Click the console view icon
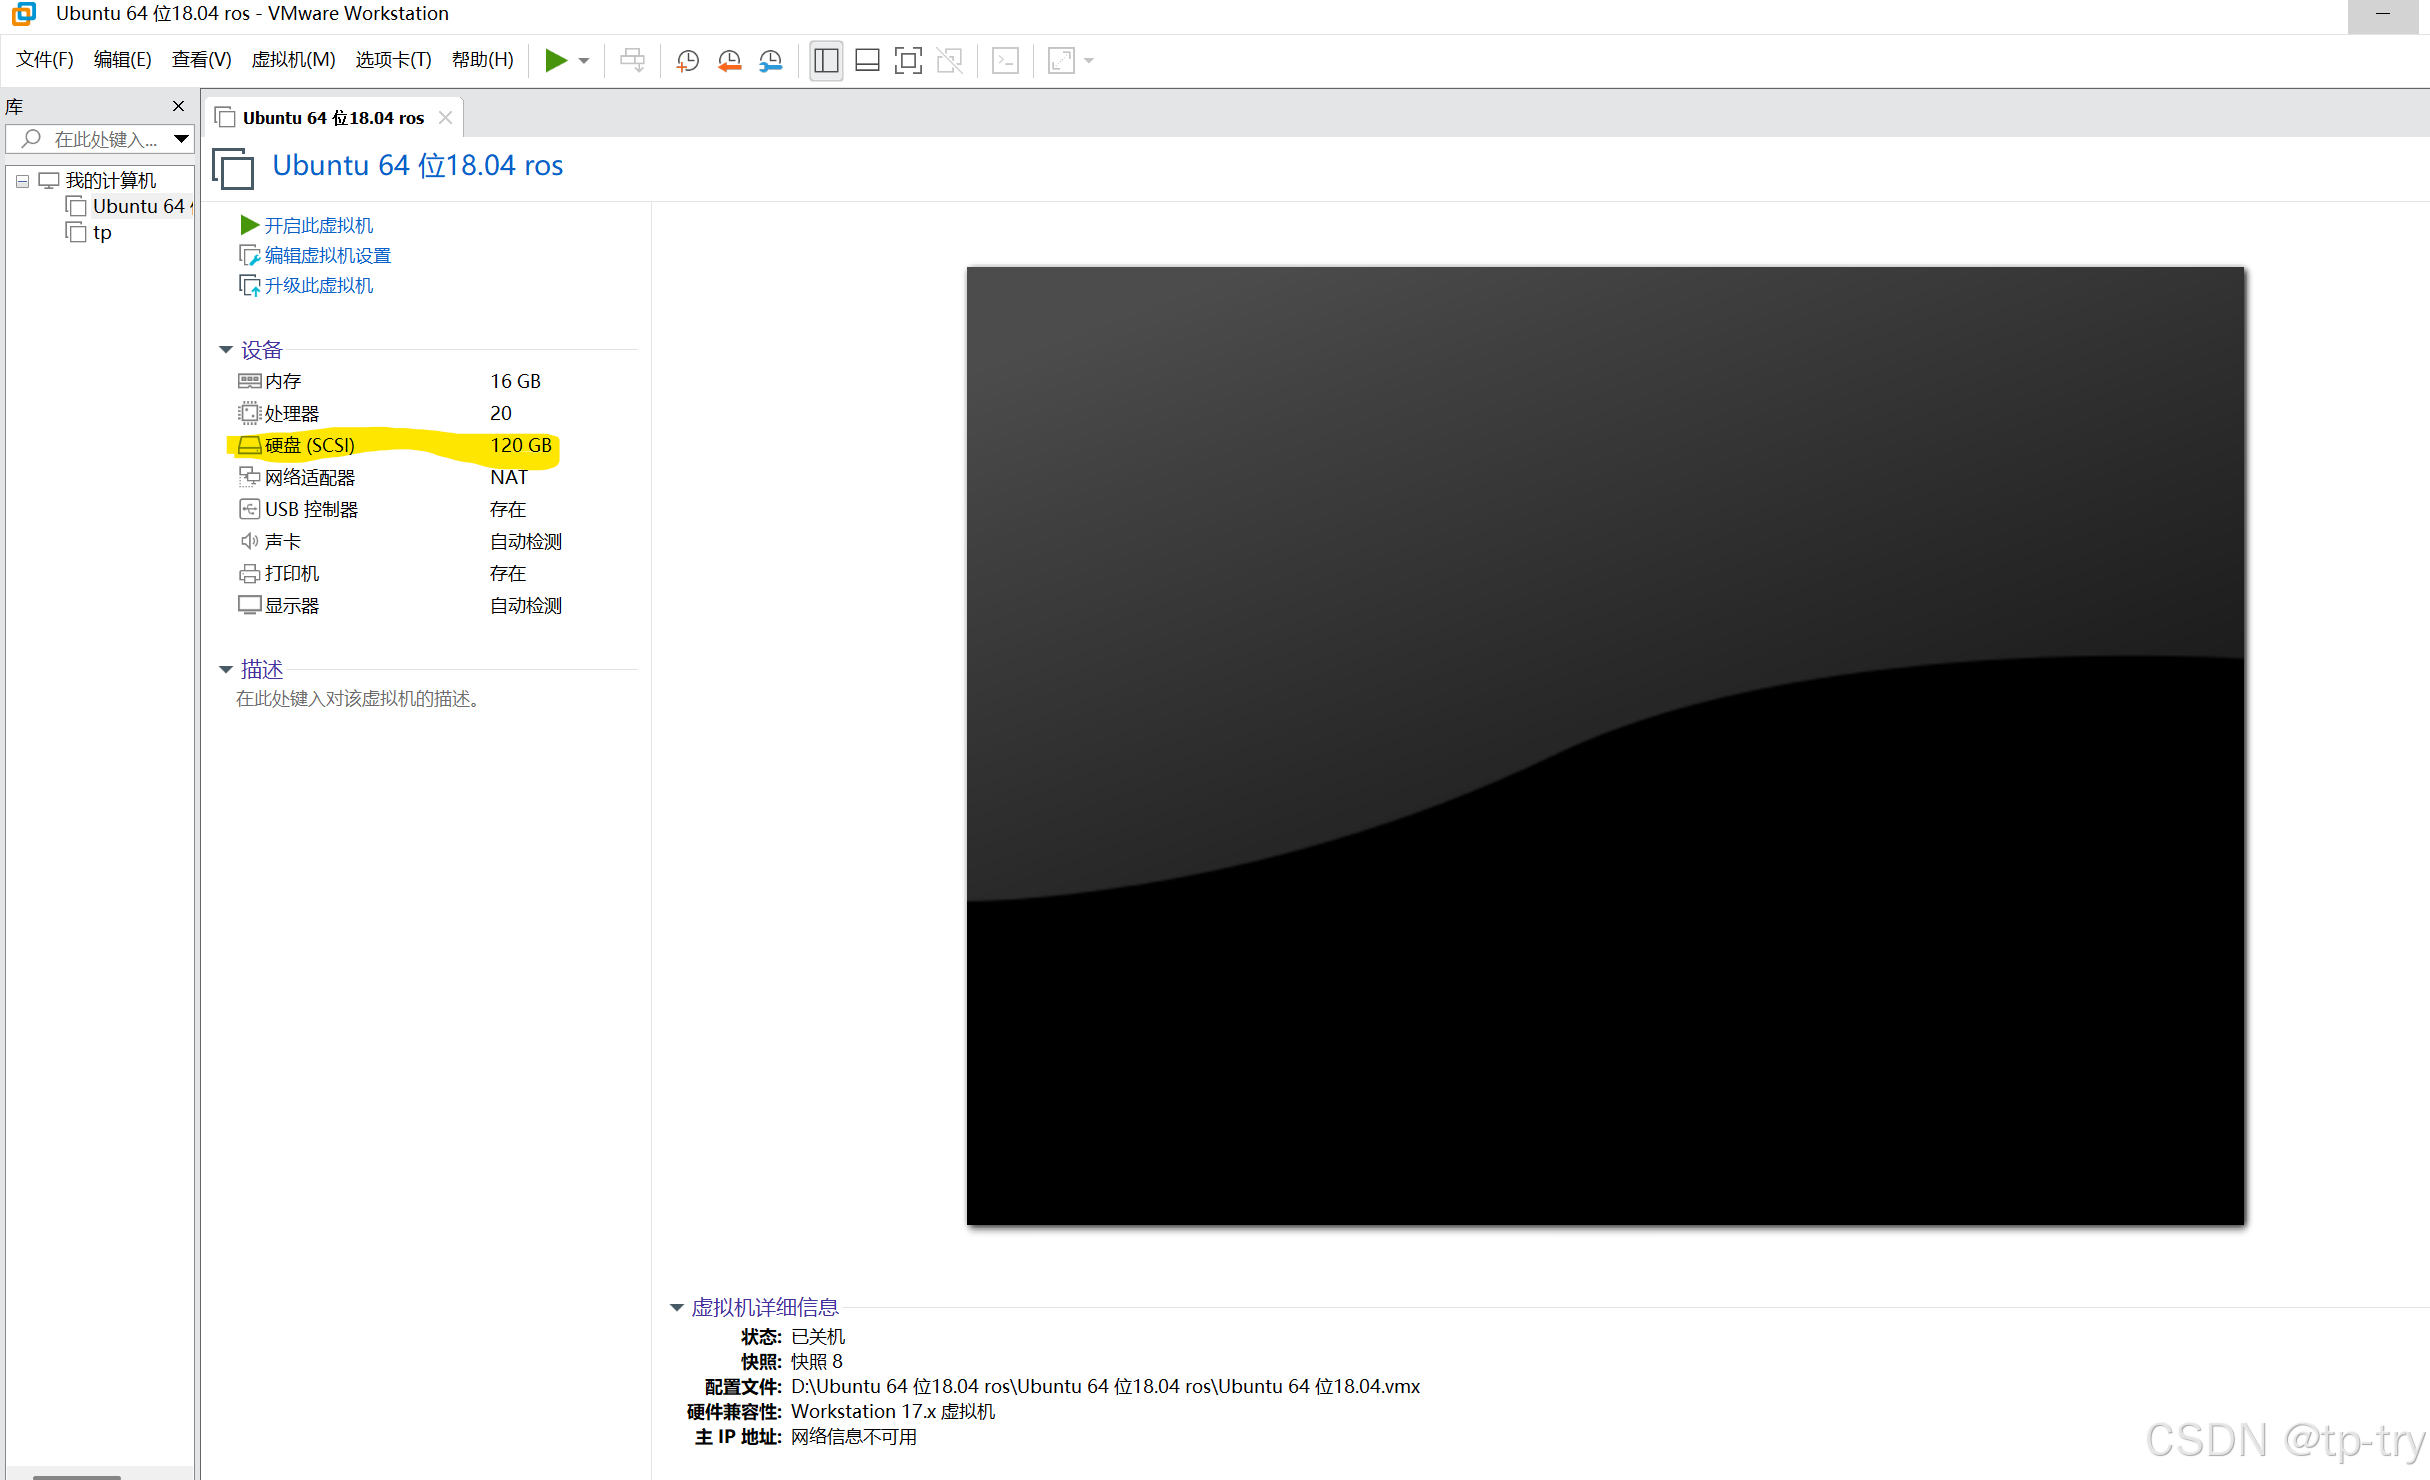Viewport: 2430px width, 1480px height. click(x=1005, y=61)
